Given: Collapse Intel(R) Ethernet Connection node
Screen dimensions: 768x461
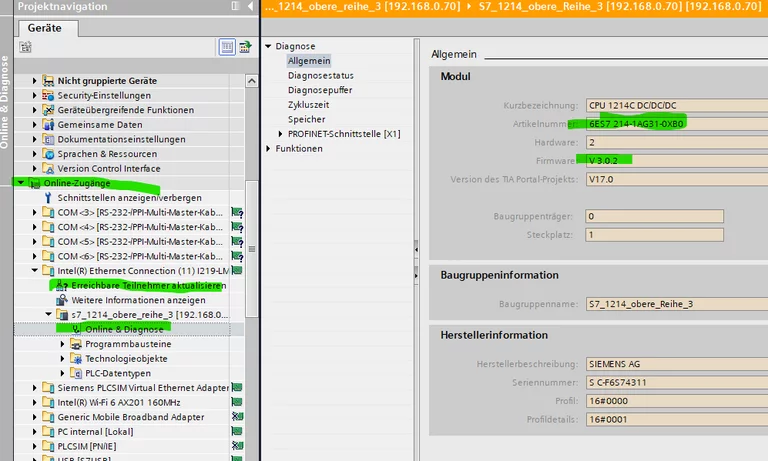Looking at the screenshot, I should (34, 270).
